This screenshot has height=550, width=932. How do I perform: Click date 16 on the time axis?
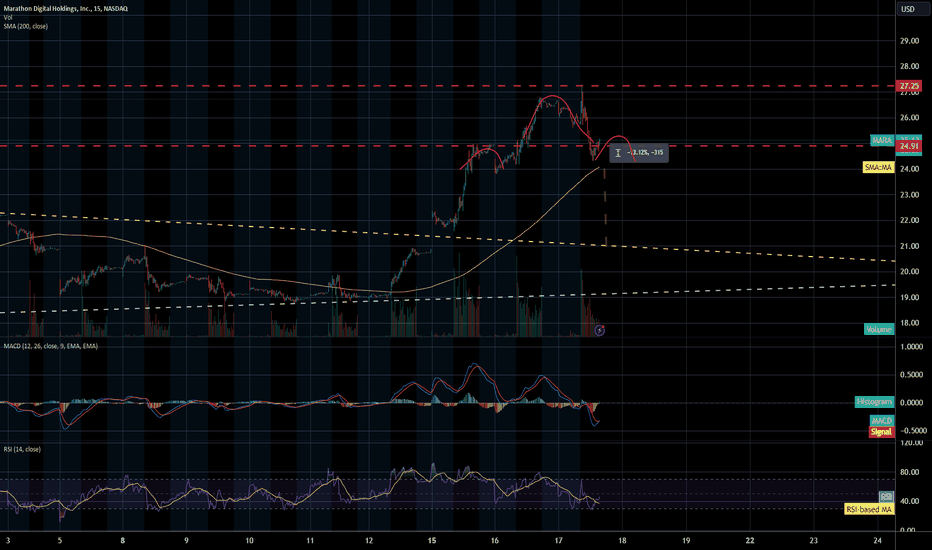(x=495, y=540)
